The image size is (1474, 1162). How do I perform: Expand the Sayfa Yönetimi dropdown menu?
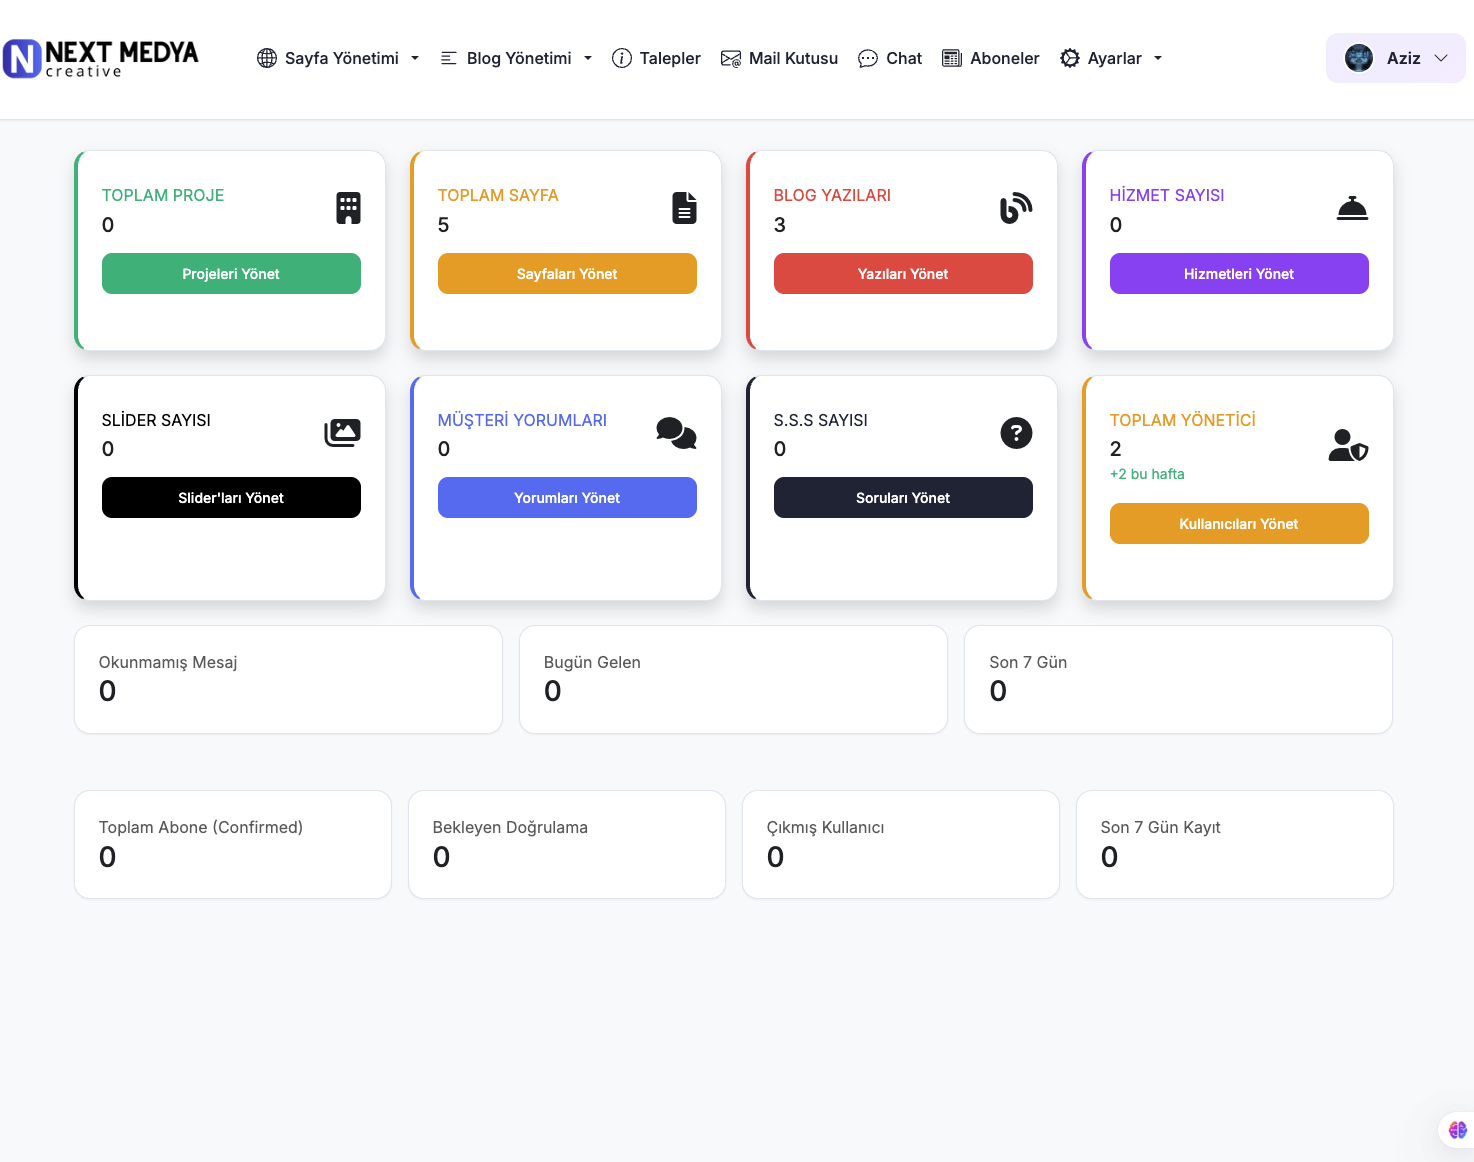point(338,58)
